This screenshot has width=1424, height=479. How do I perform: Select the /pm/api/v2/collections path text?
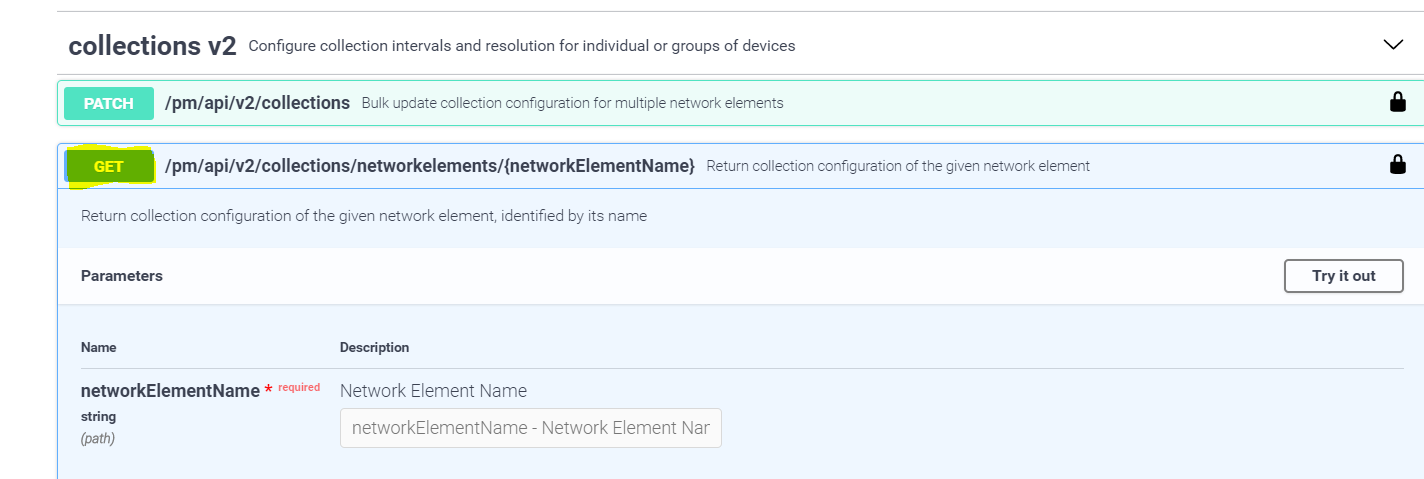tap(257, 103)
